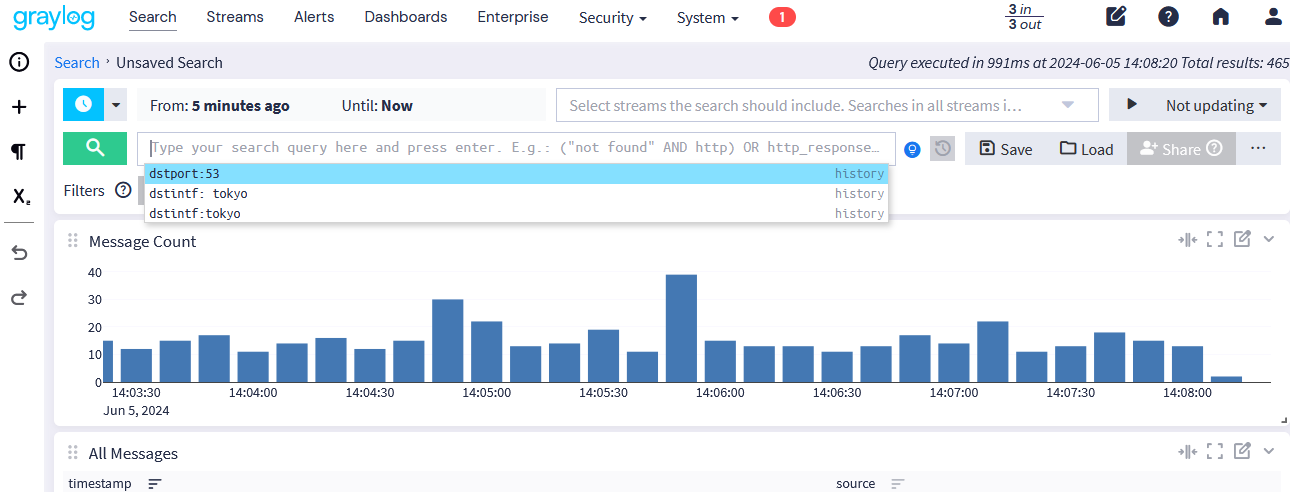Open the scratchpad edit icon in top bar
The width and height of the screenshot is (1290, 492).
(1116, 17)
